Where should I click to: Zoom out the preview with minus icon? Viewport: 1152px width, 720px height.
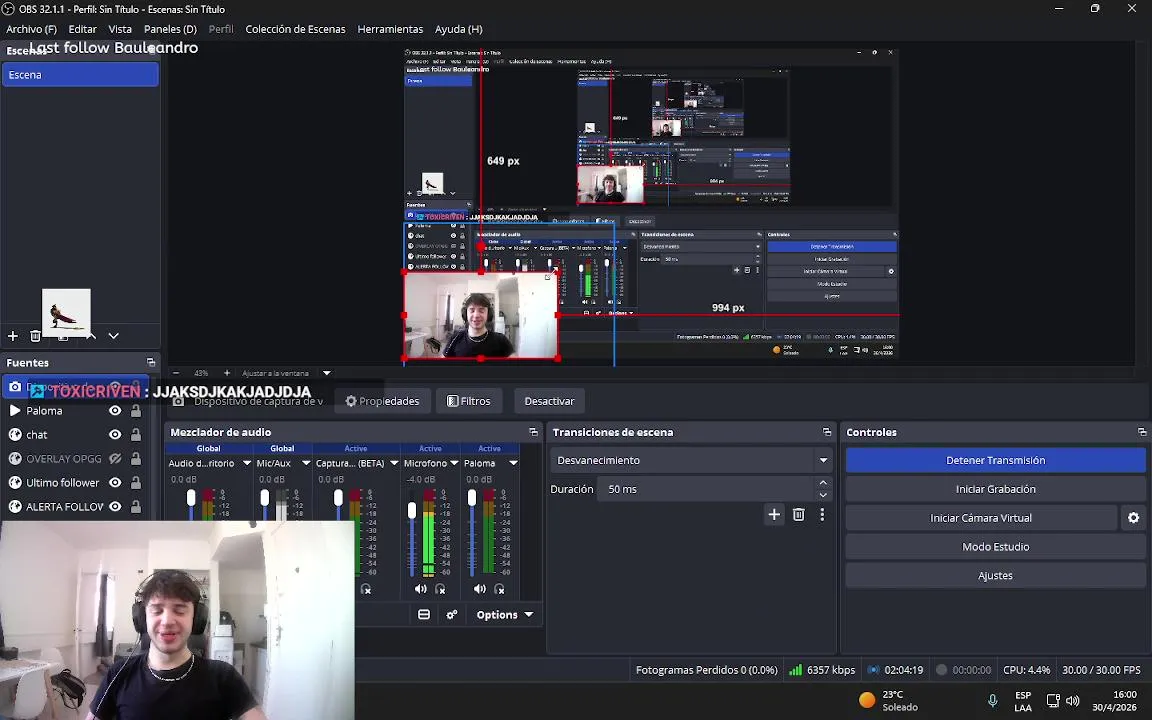pyautogui.click(x=176, y=373)
